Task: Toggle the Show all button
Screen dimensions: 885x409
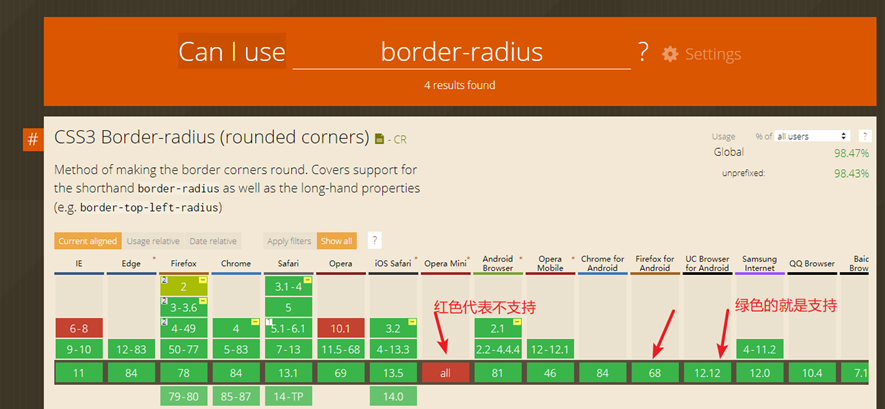Action: point(336,241)
